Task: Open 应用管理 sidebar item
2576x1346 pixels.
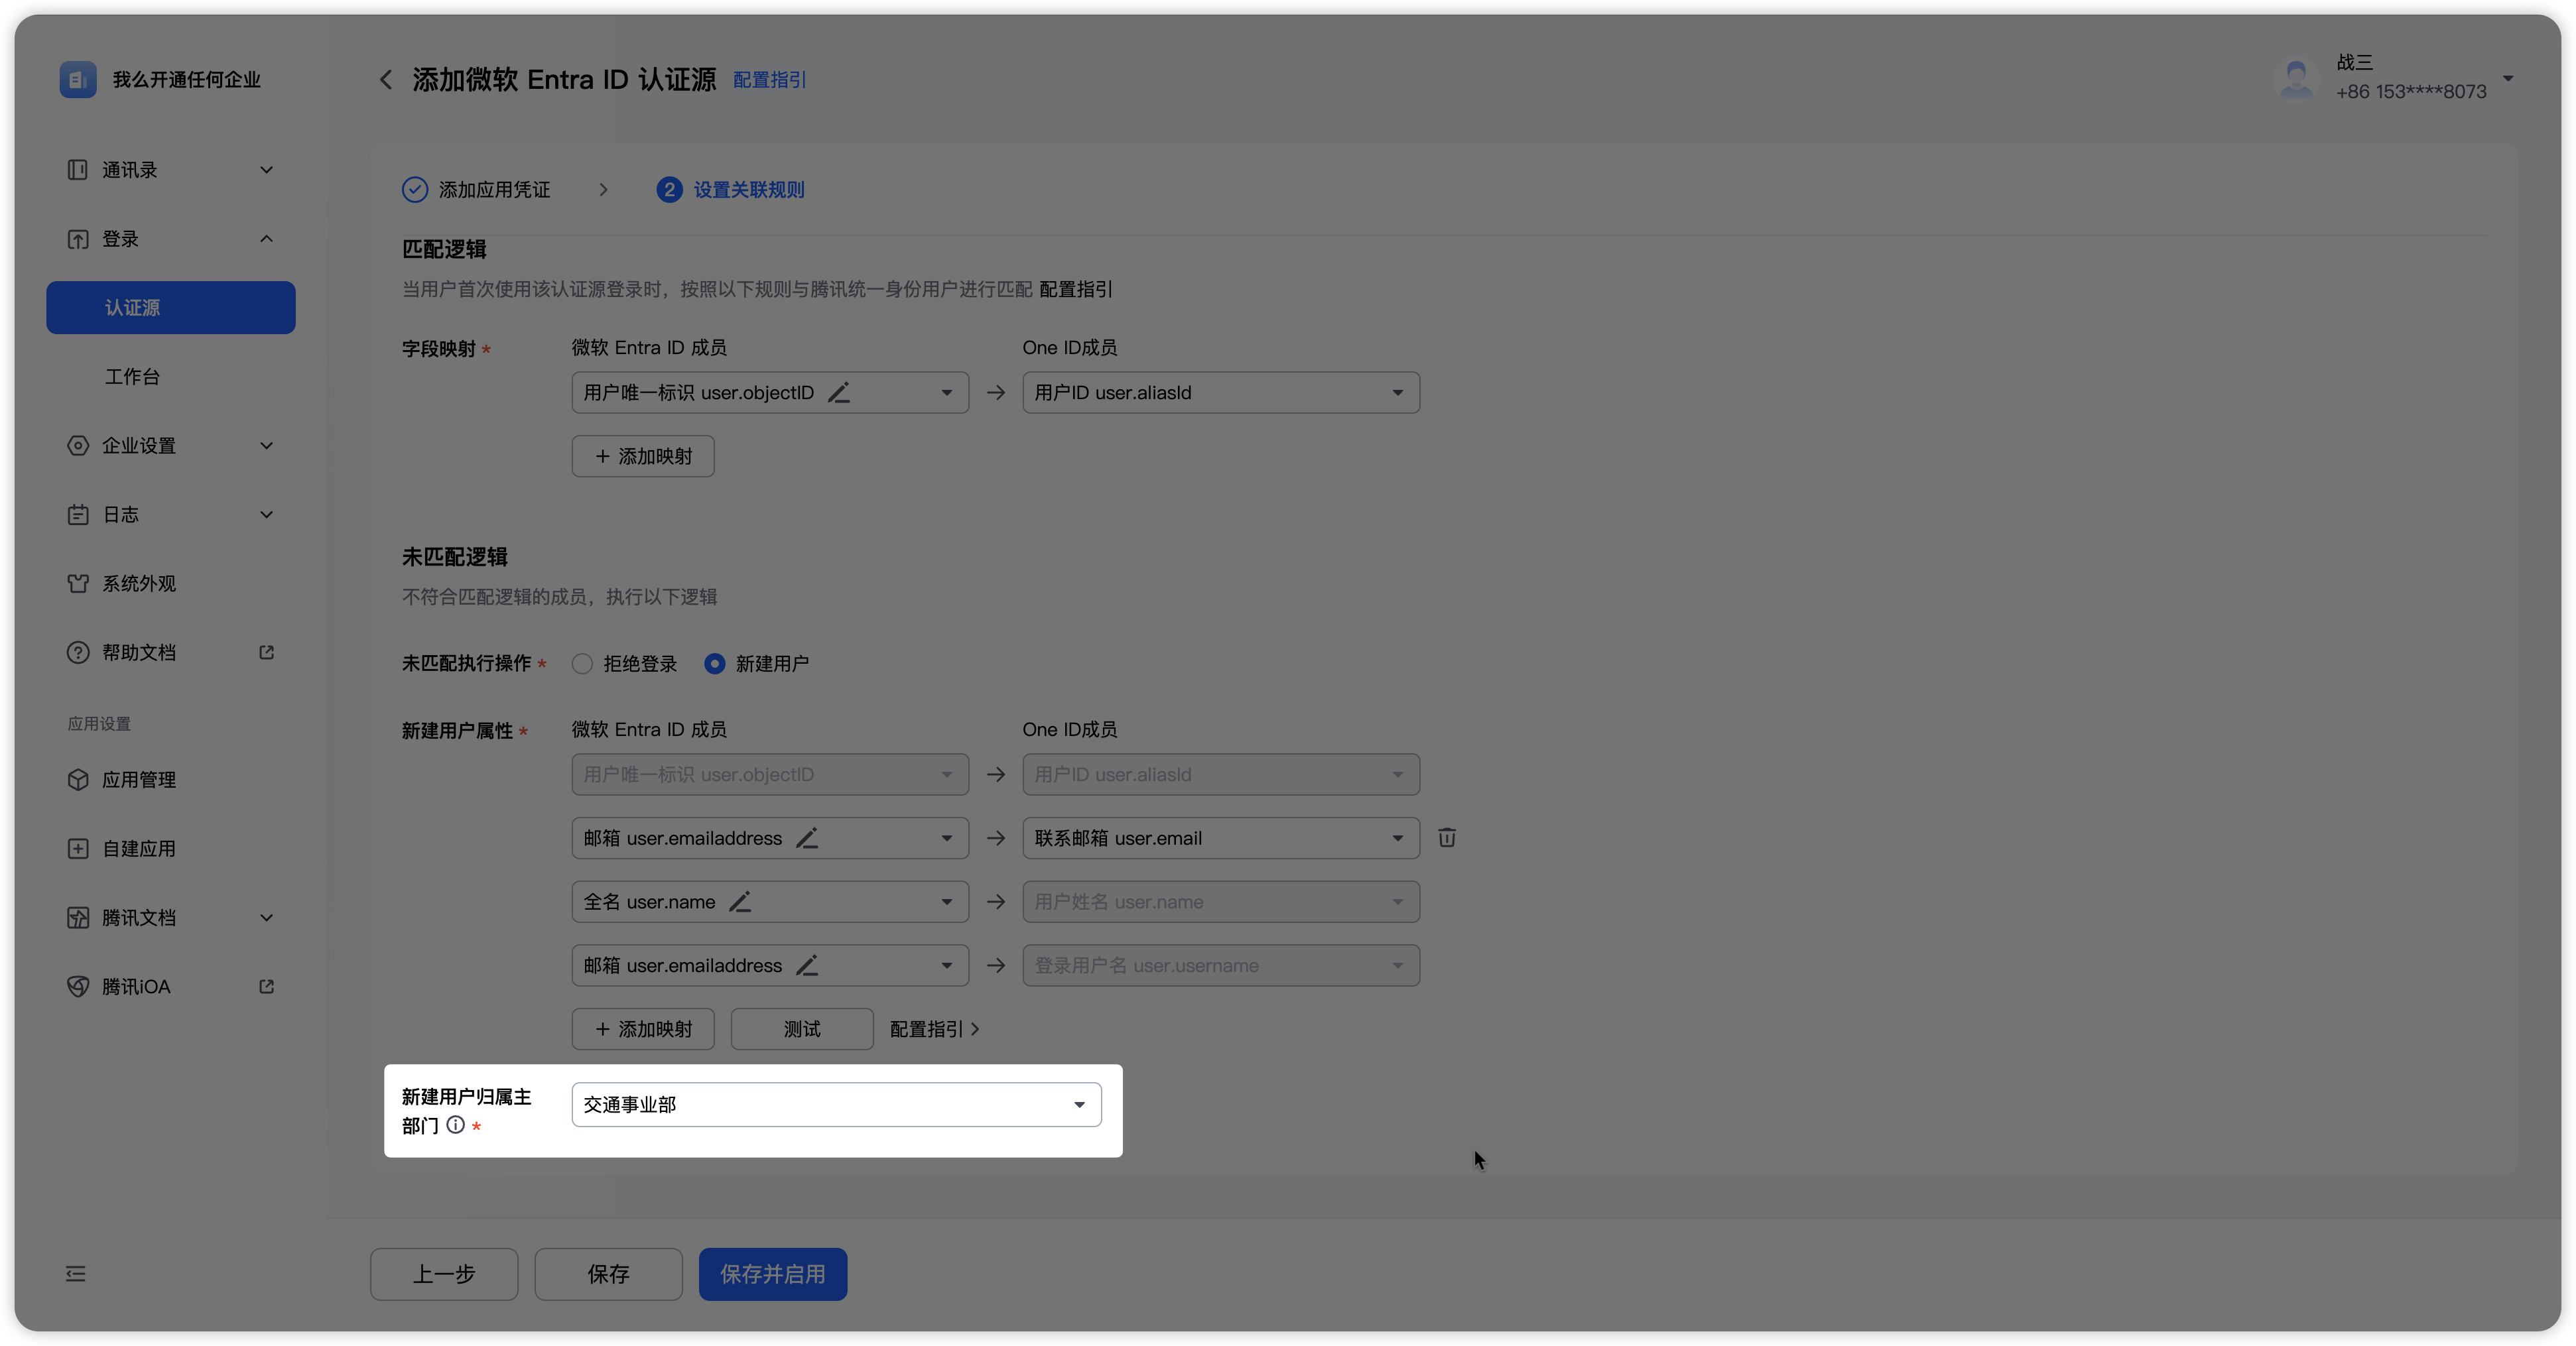Action: [138, 780]
